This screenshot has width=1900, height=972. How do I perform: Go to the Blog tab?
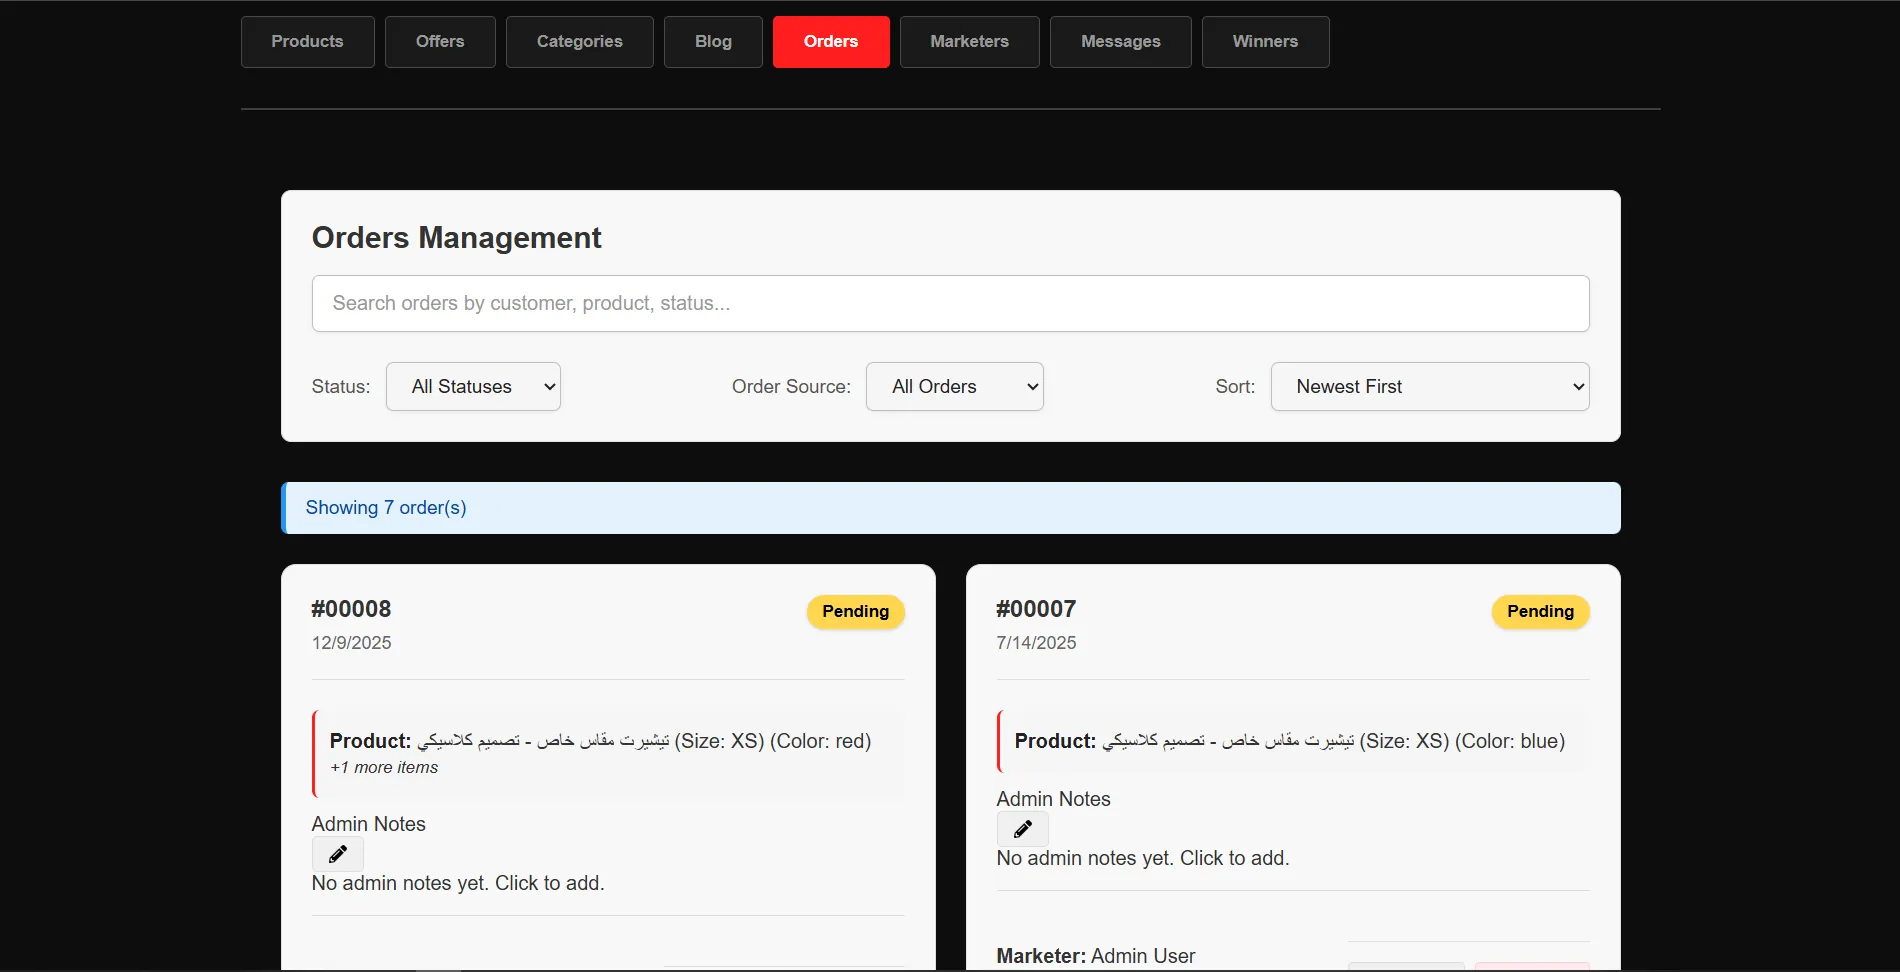(x=714, y=42)
